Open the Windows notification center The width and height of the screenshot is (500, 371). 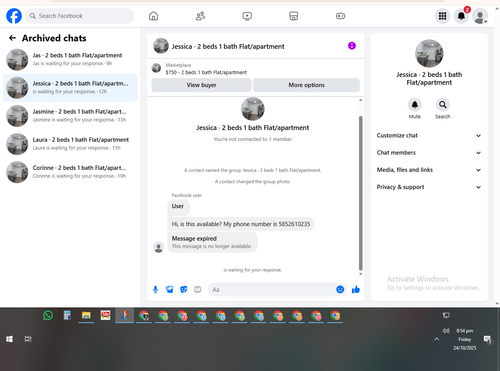(488, 339)
